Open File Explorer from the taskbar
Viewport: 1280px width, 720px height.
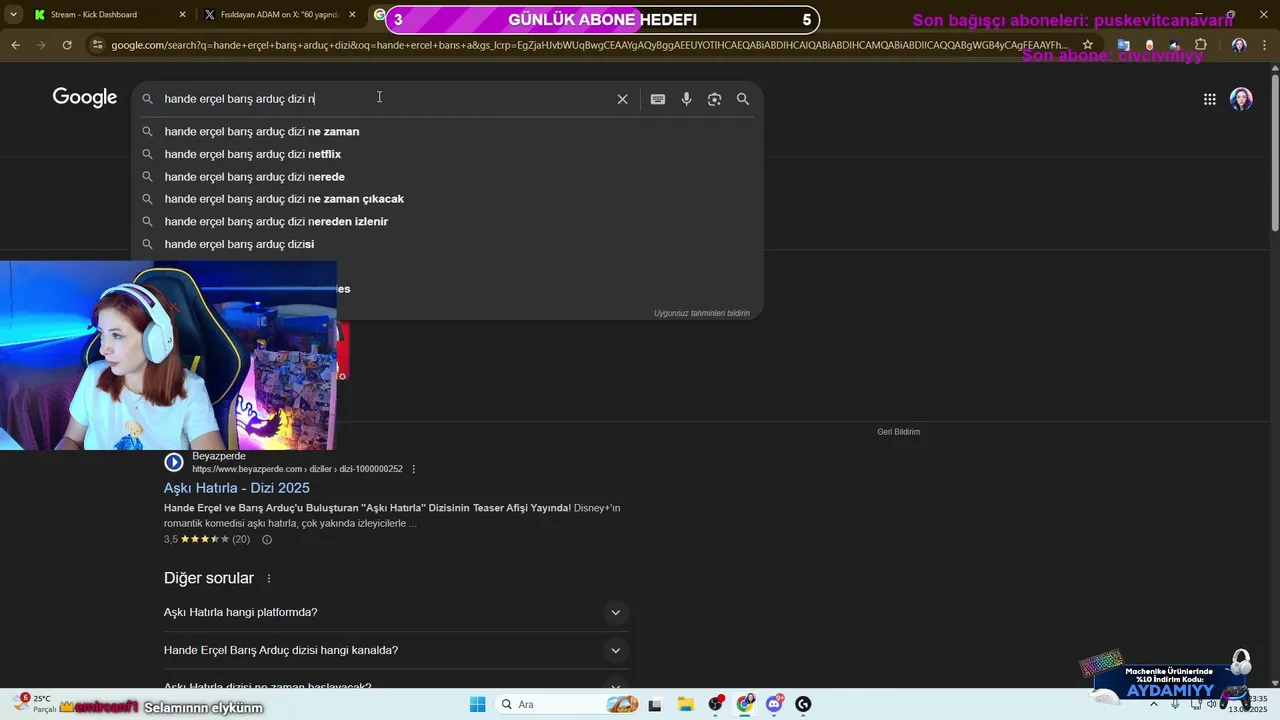[x=685, y=704]
